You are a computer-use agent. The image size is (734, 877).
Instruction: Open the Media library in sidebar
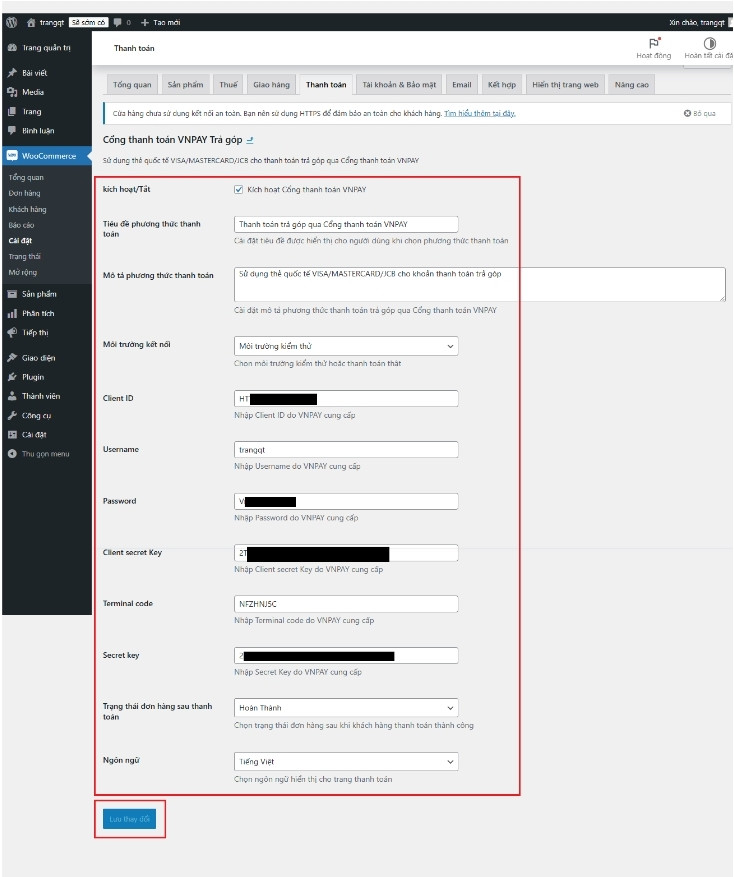tap(32, 92)
